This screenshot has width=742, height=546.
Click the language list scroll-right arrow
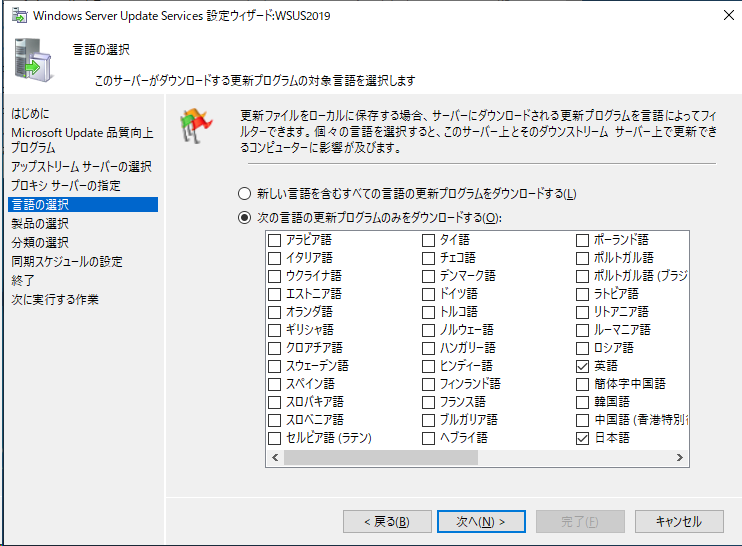680,458
